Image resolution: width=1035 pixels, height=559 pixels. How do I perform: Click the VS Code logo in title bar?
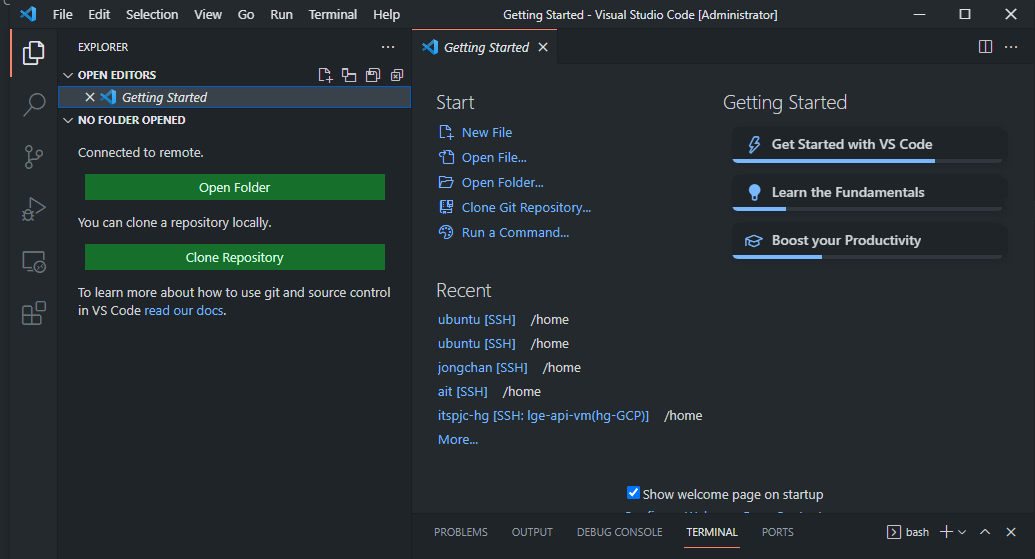point(28,14)
